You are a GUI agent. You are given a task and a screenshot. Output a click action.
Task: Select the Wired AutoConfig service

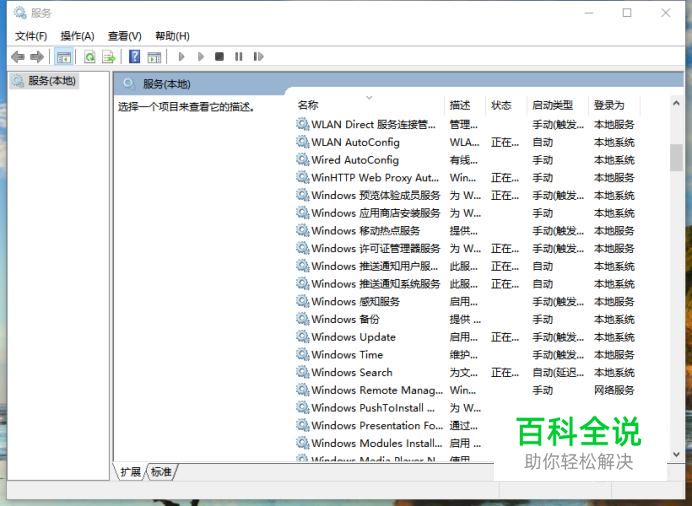pos(466,160)
